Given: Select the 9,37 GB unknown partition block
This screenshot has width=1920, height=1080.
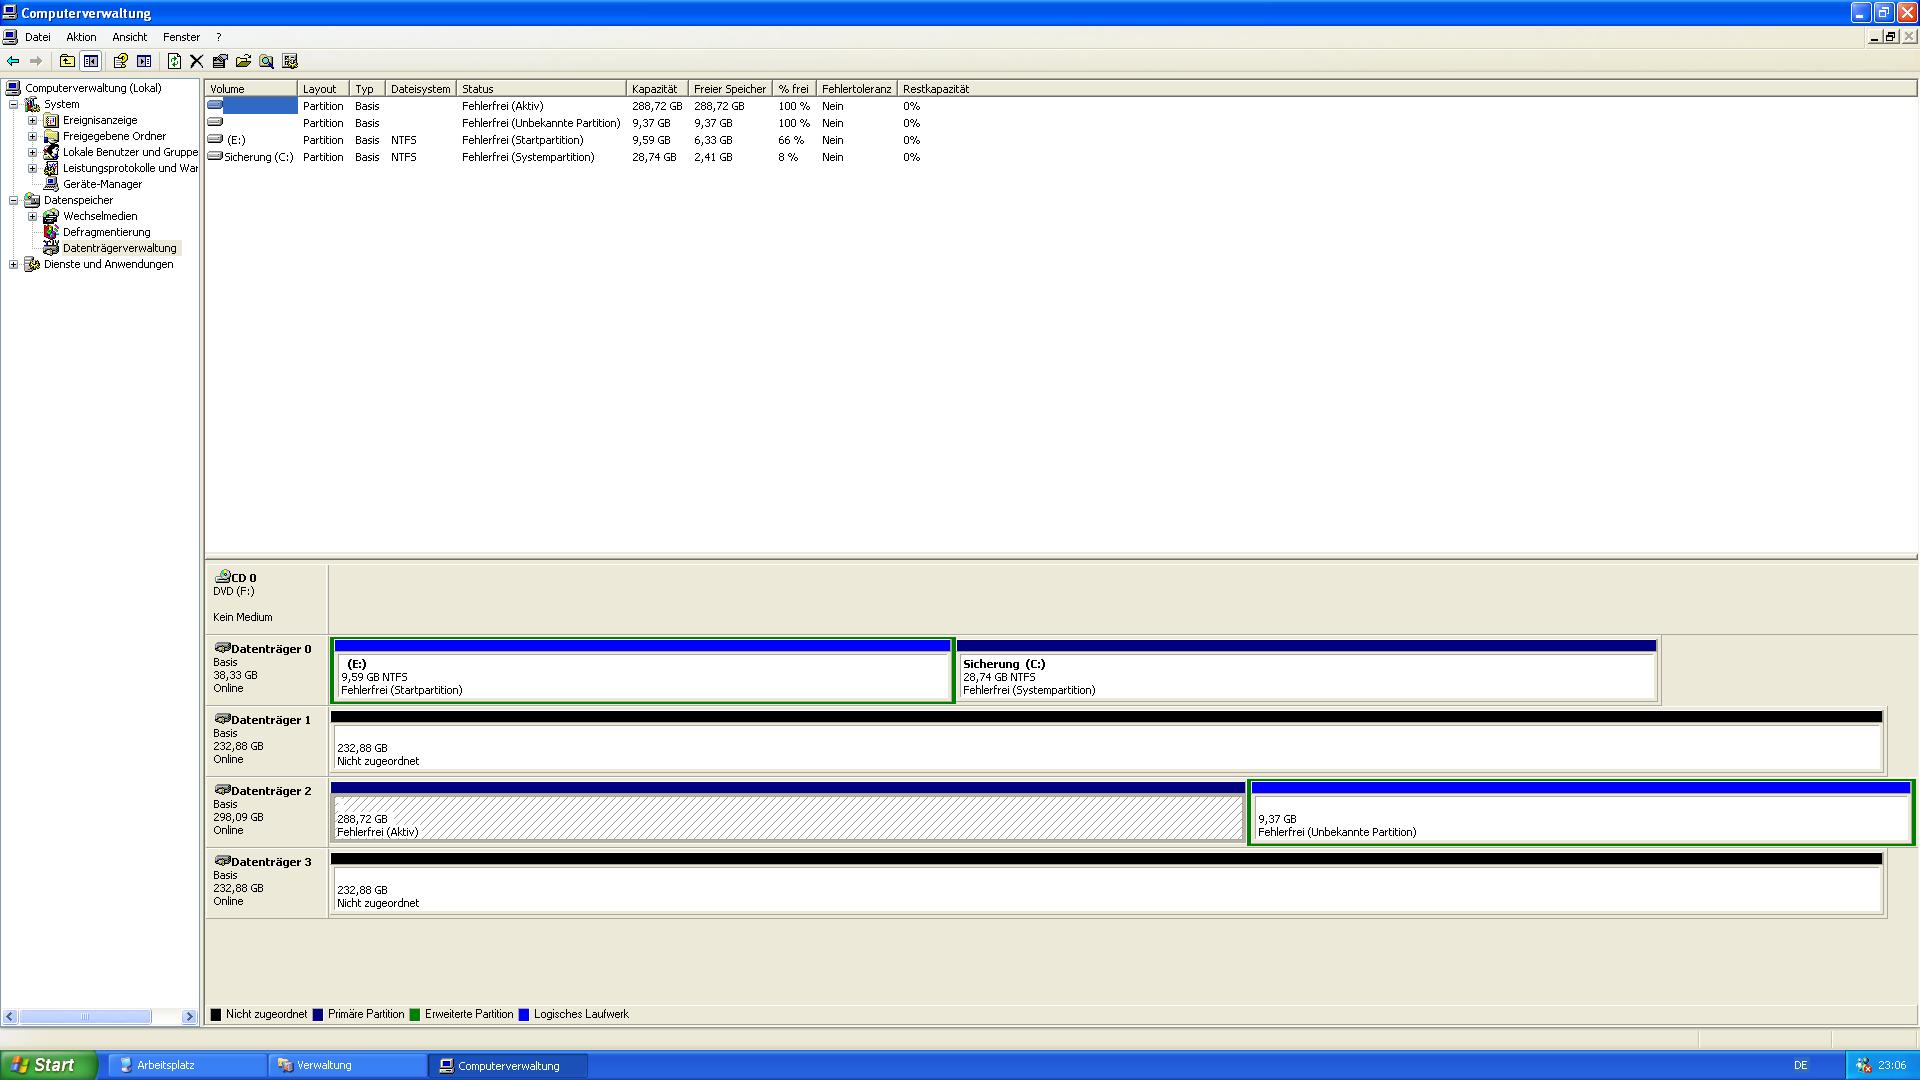Looking at the screenshot, I should click(x=1580, y=818).
